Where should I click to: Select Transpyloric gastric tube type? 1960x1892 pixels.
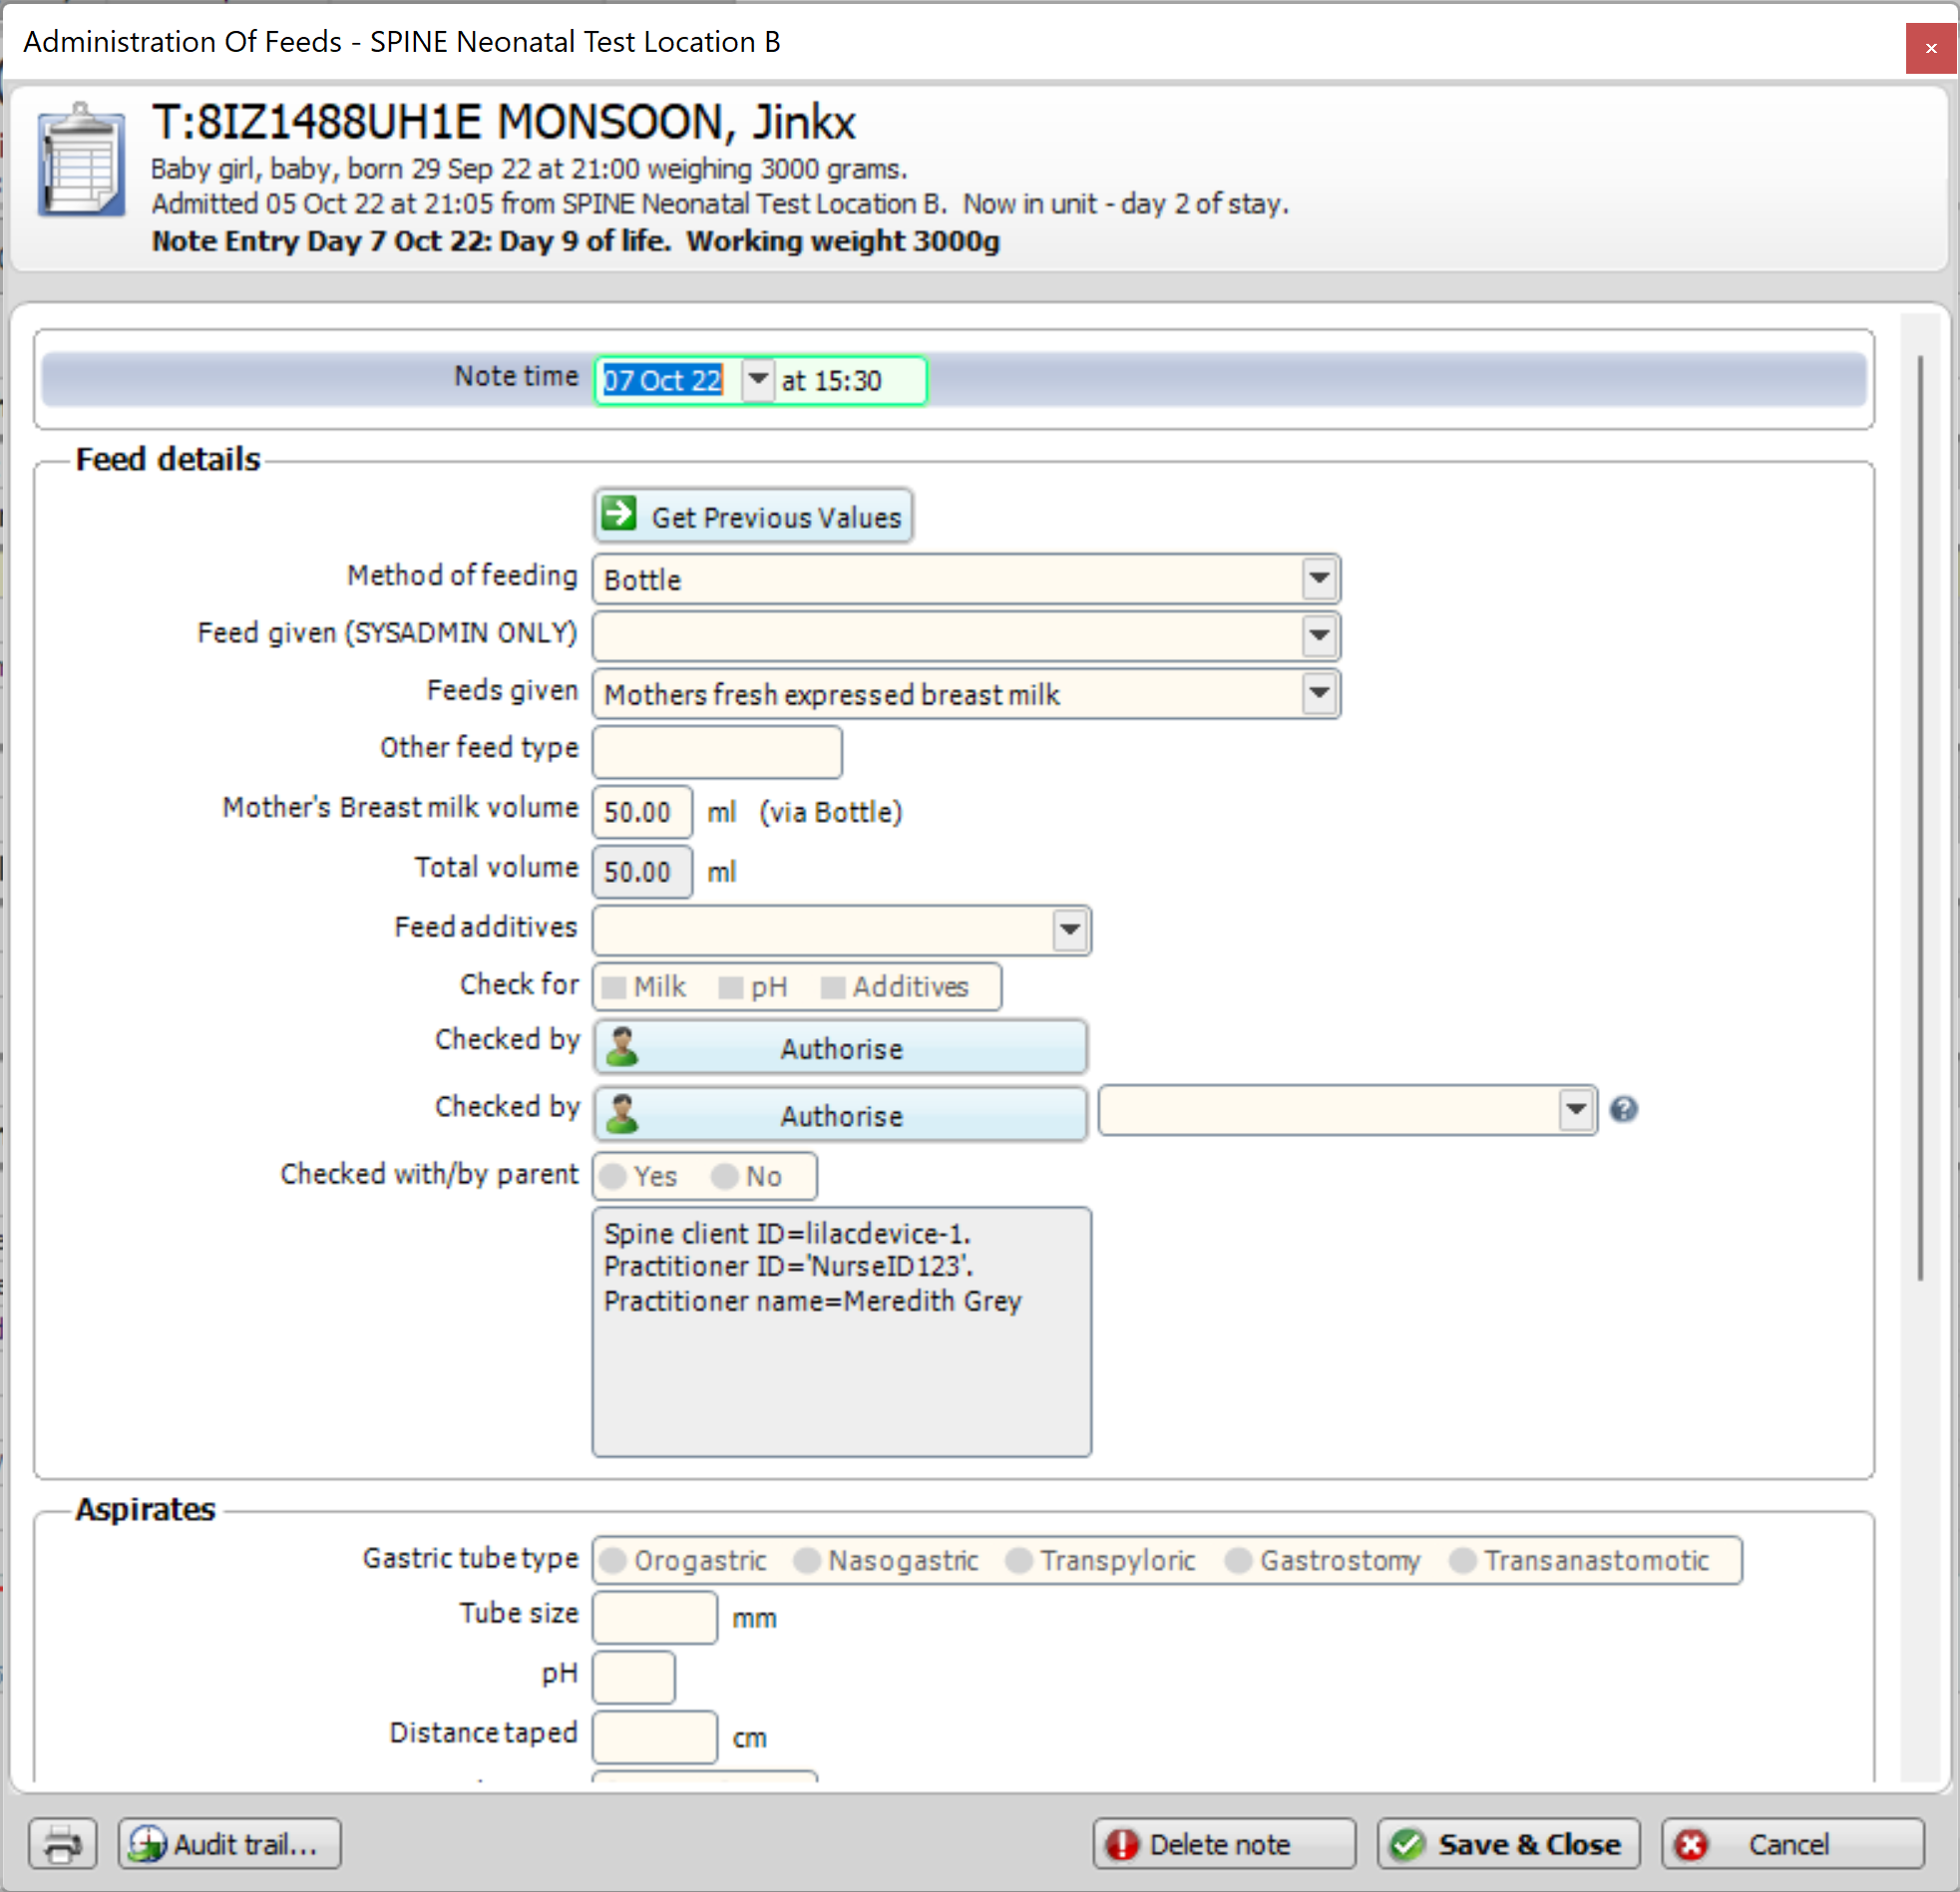pos(1019,1560)
